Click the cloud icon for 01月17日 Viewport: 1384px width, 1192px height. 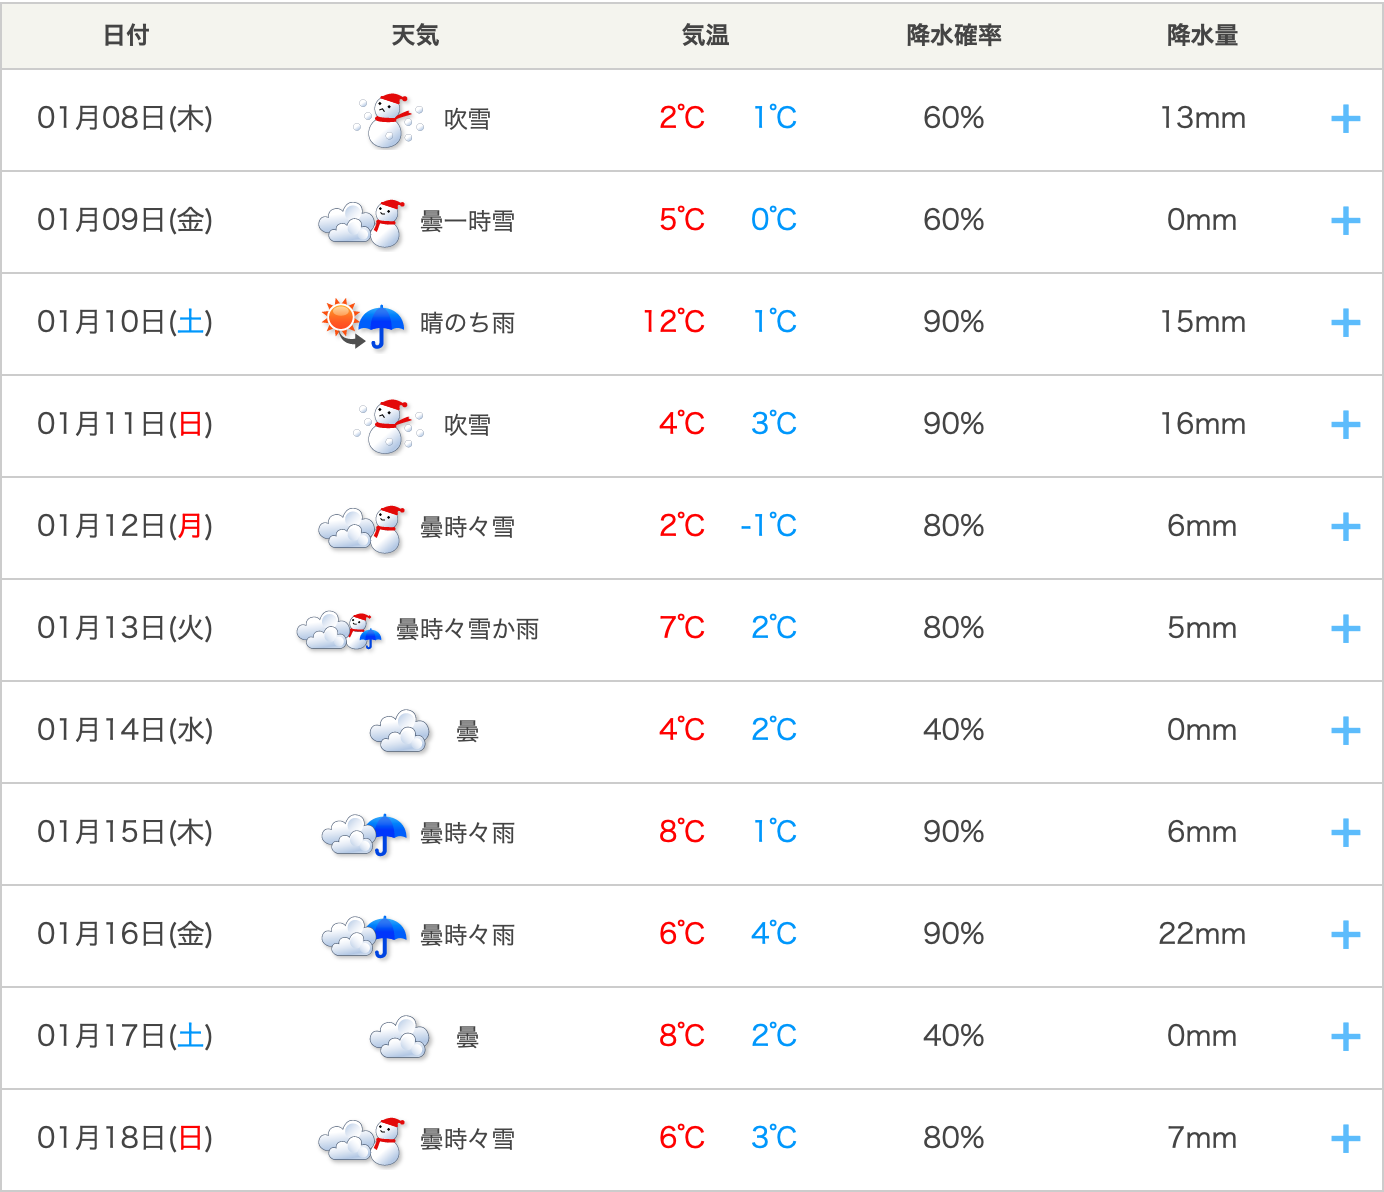tap(400, 1037)
